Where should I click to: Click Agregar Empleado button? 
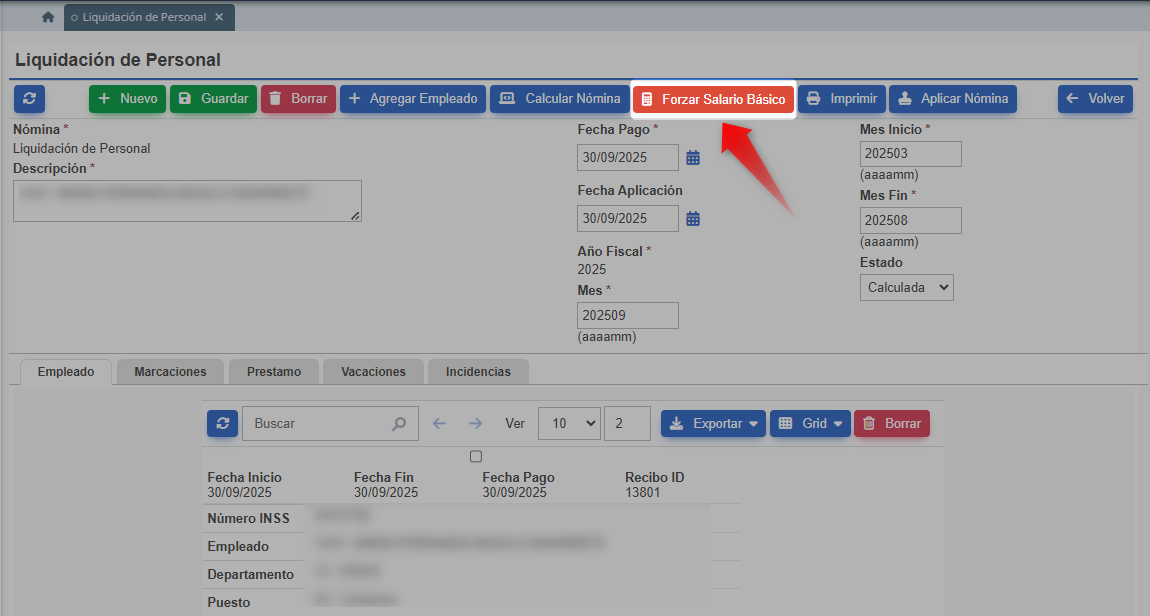413,98
